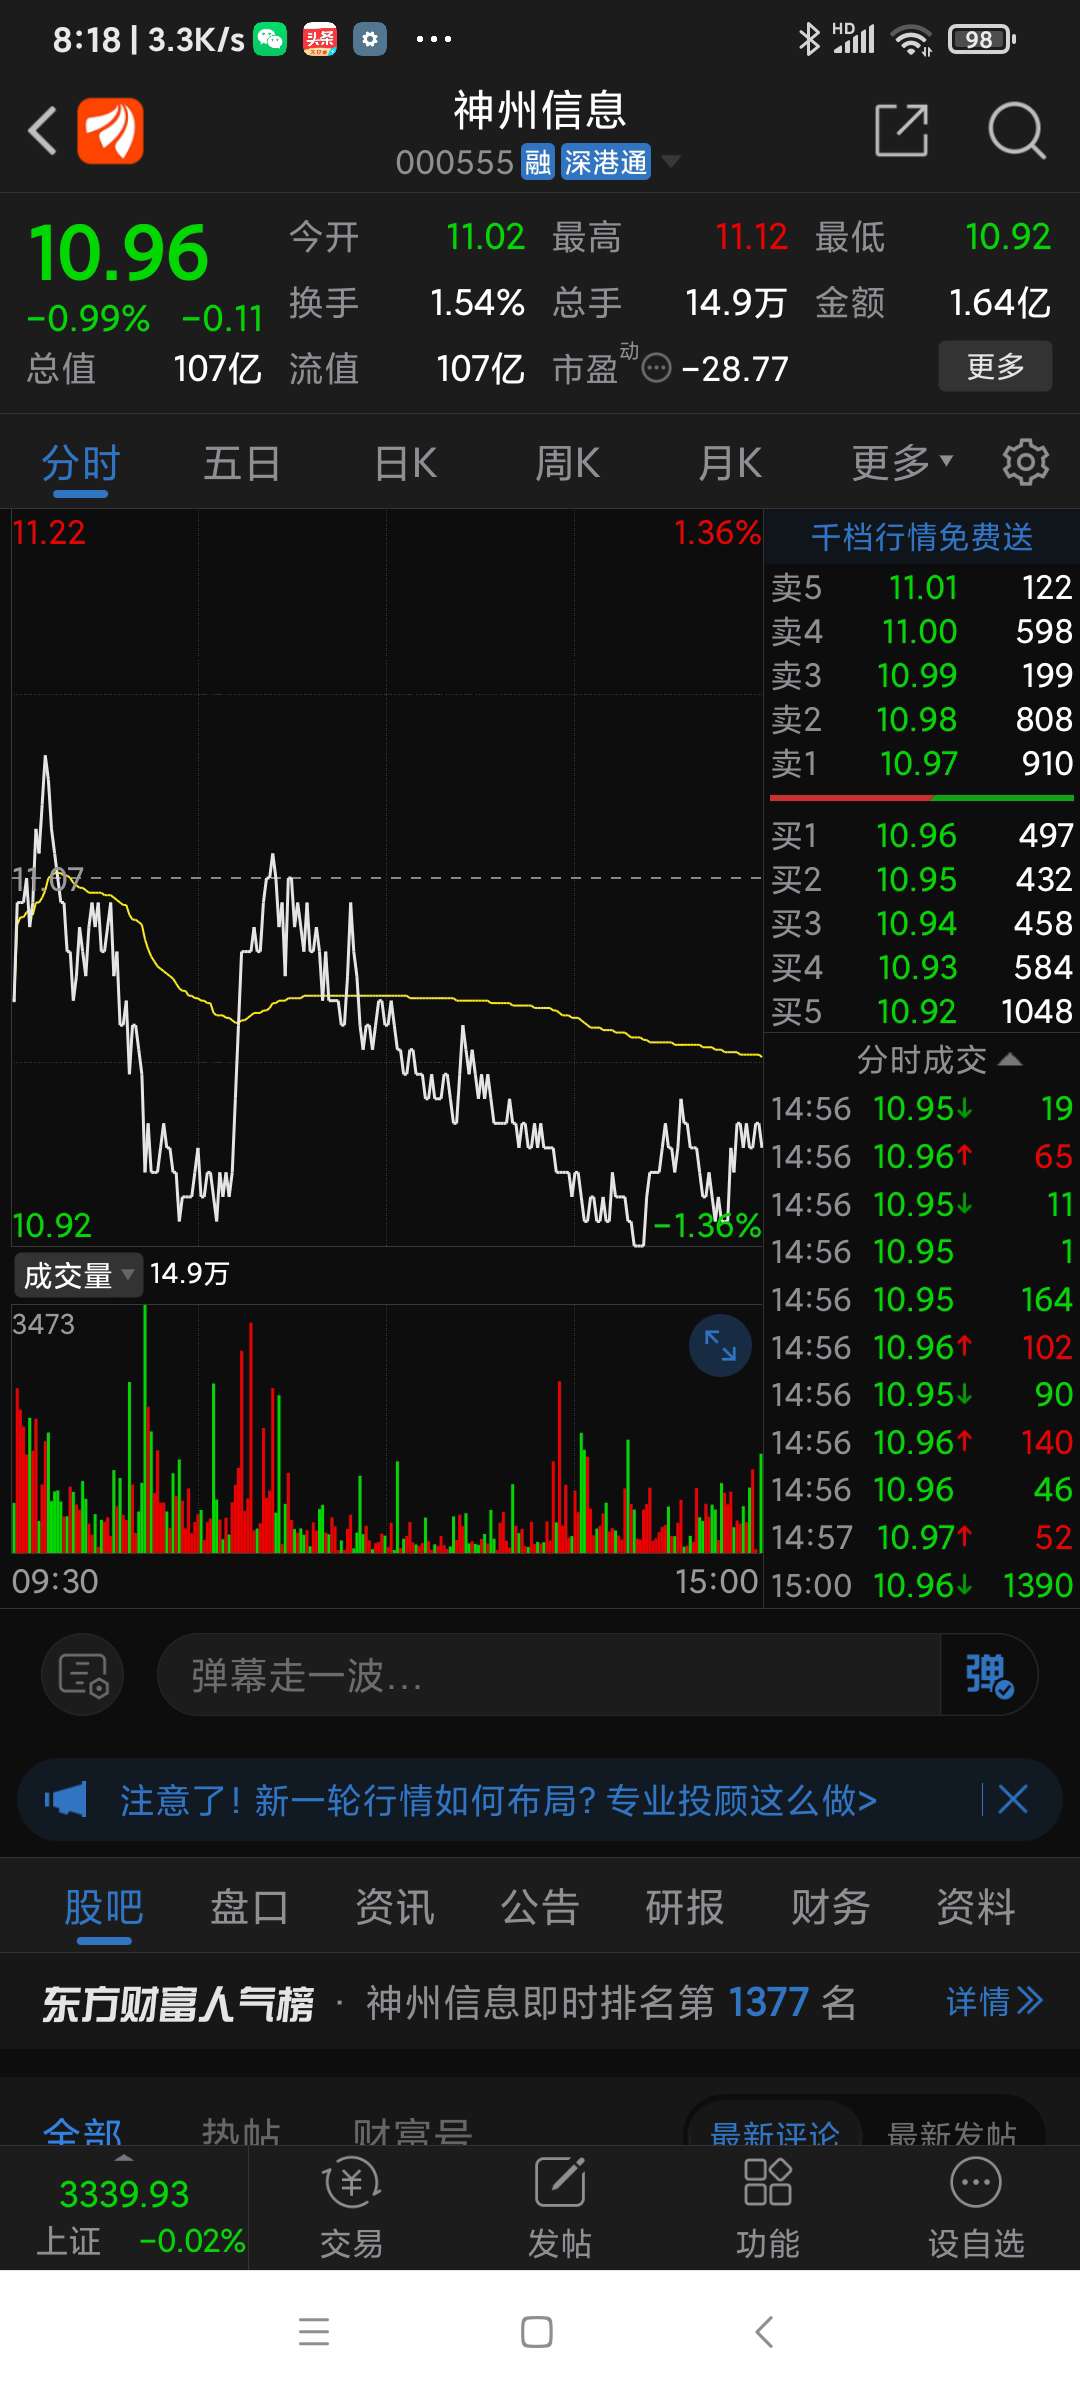1080x2400 pixels.
Task: Tap the 14:57 10.97 trade row
Action: (x=921, y=1537)
